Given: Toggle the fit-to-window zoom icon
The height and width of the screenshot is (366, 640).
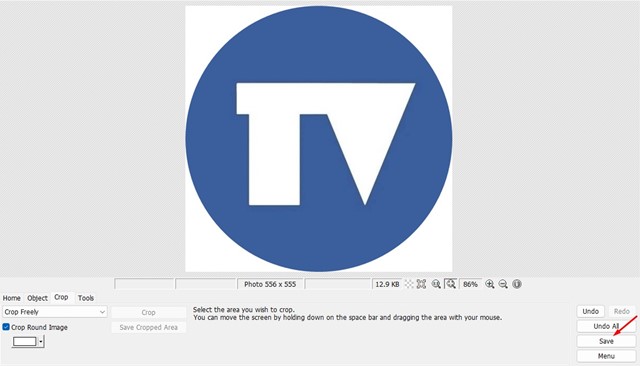Looking at the screenshot, I should (451, 284).
